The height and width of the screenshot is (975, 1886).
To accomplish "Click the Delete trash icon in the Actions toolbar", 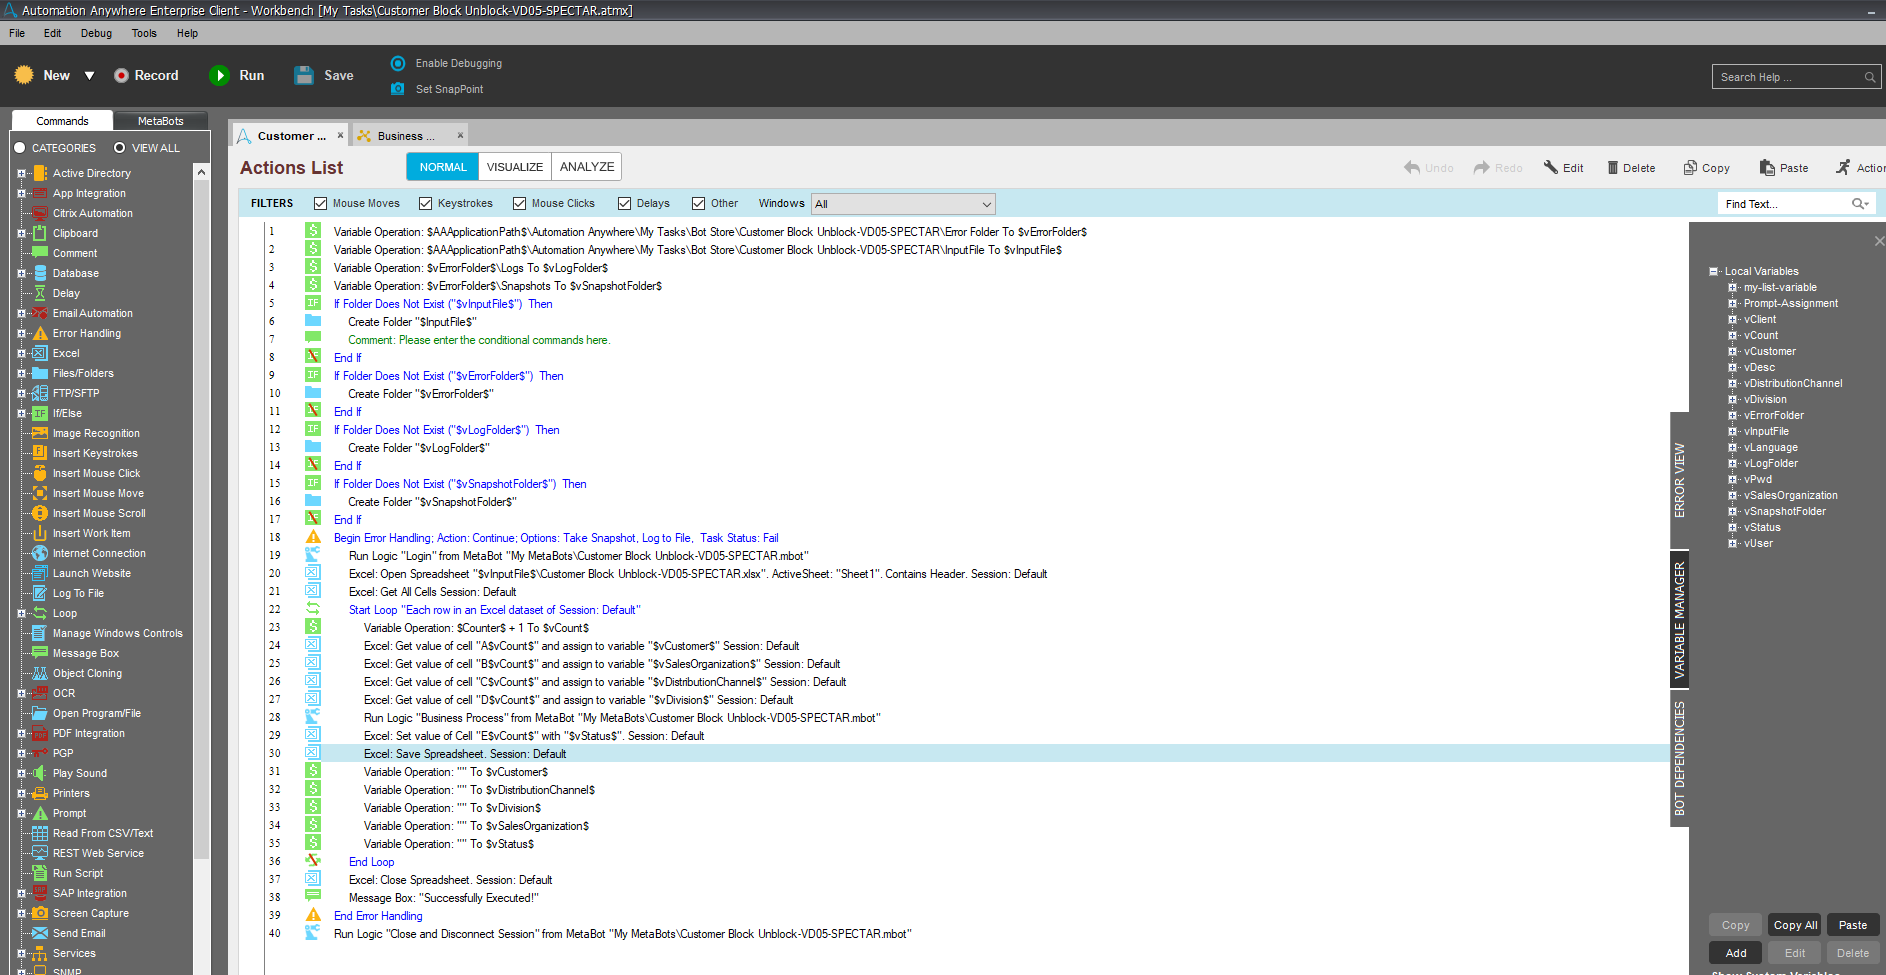I will 1612,168.
